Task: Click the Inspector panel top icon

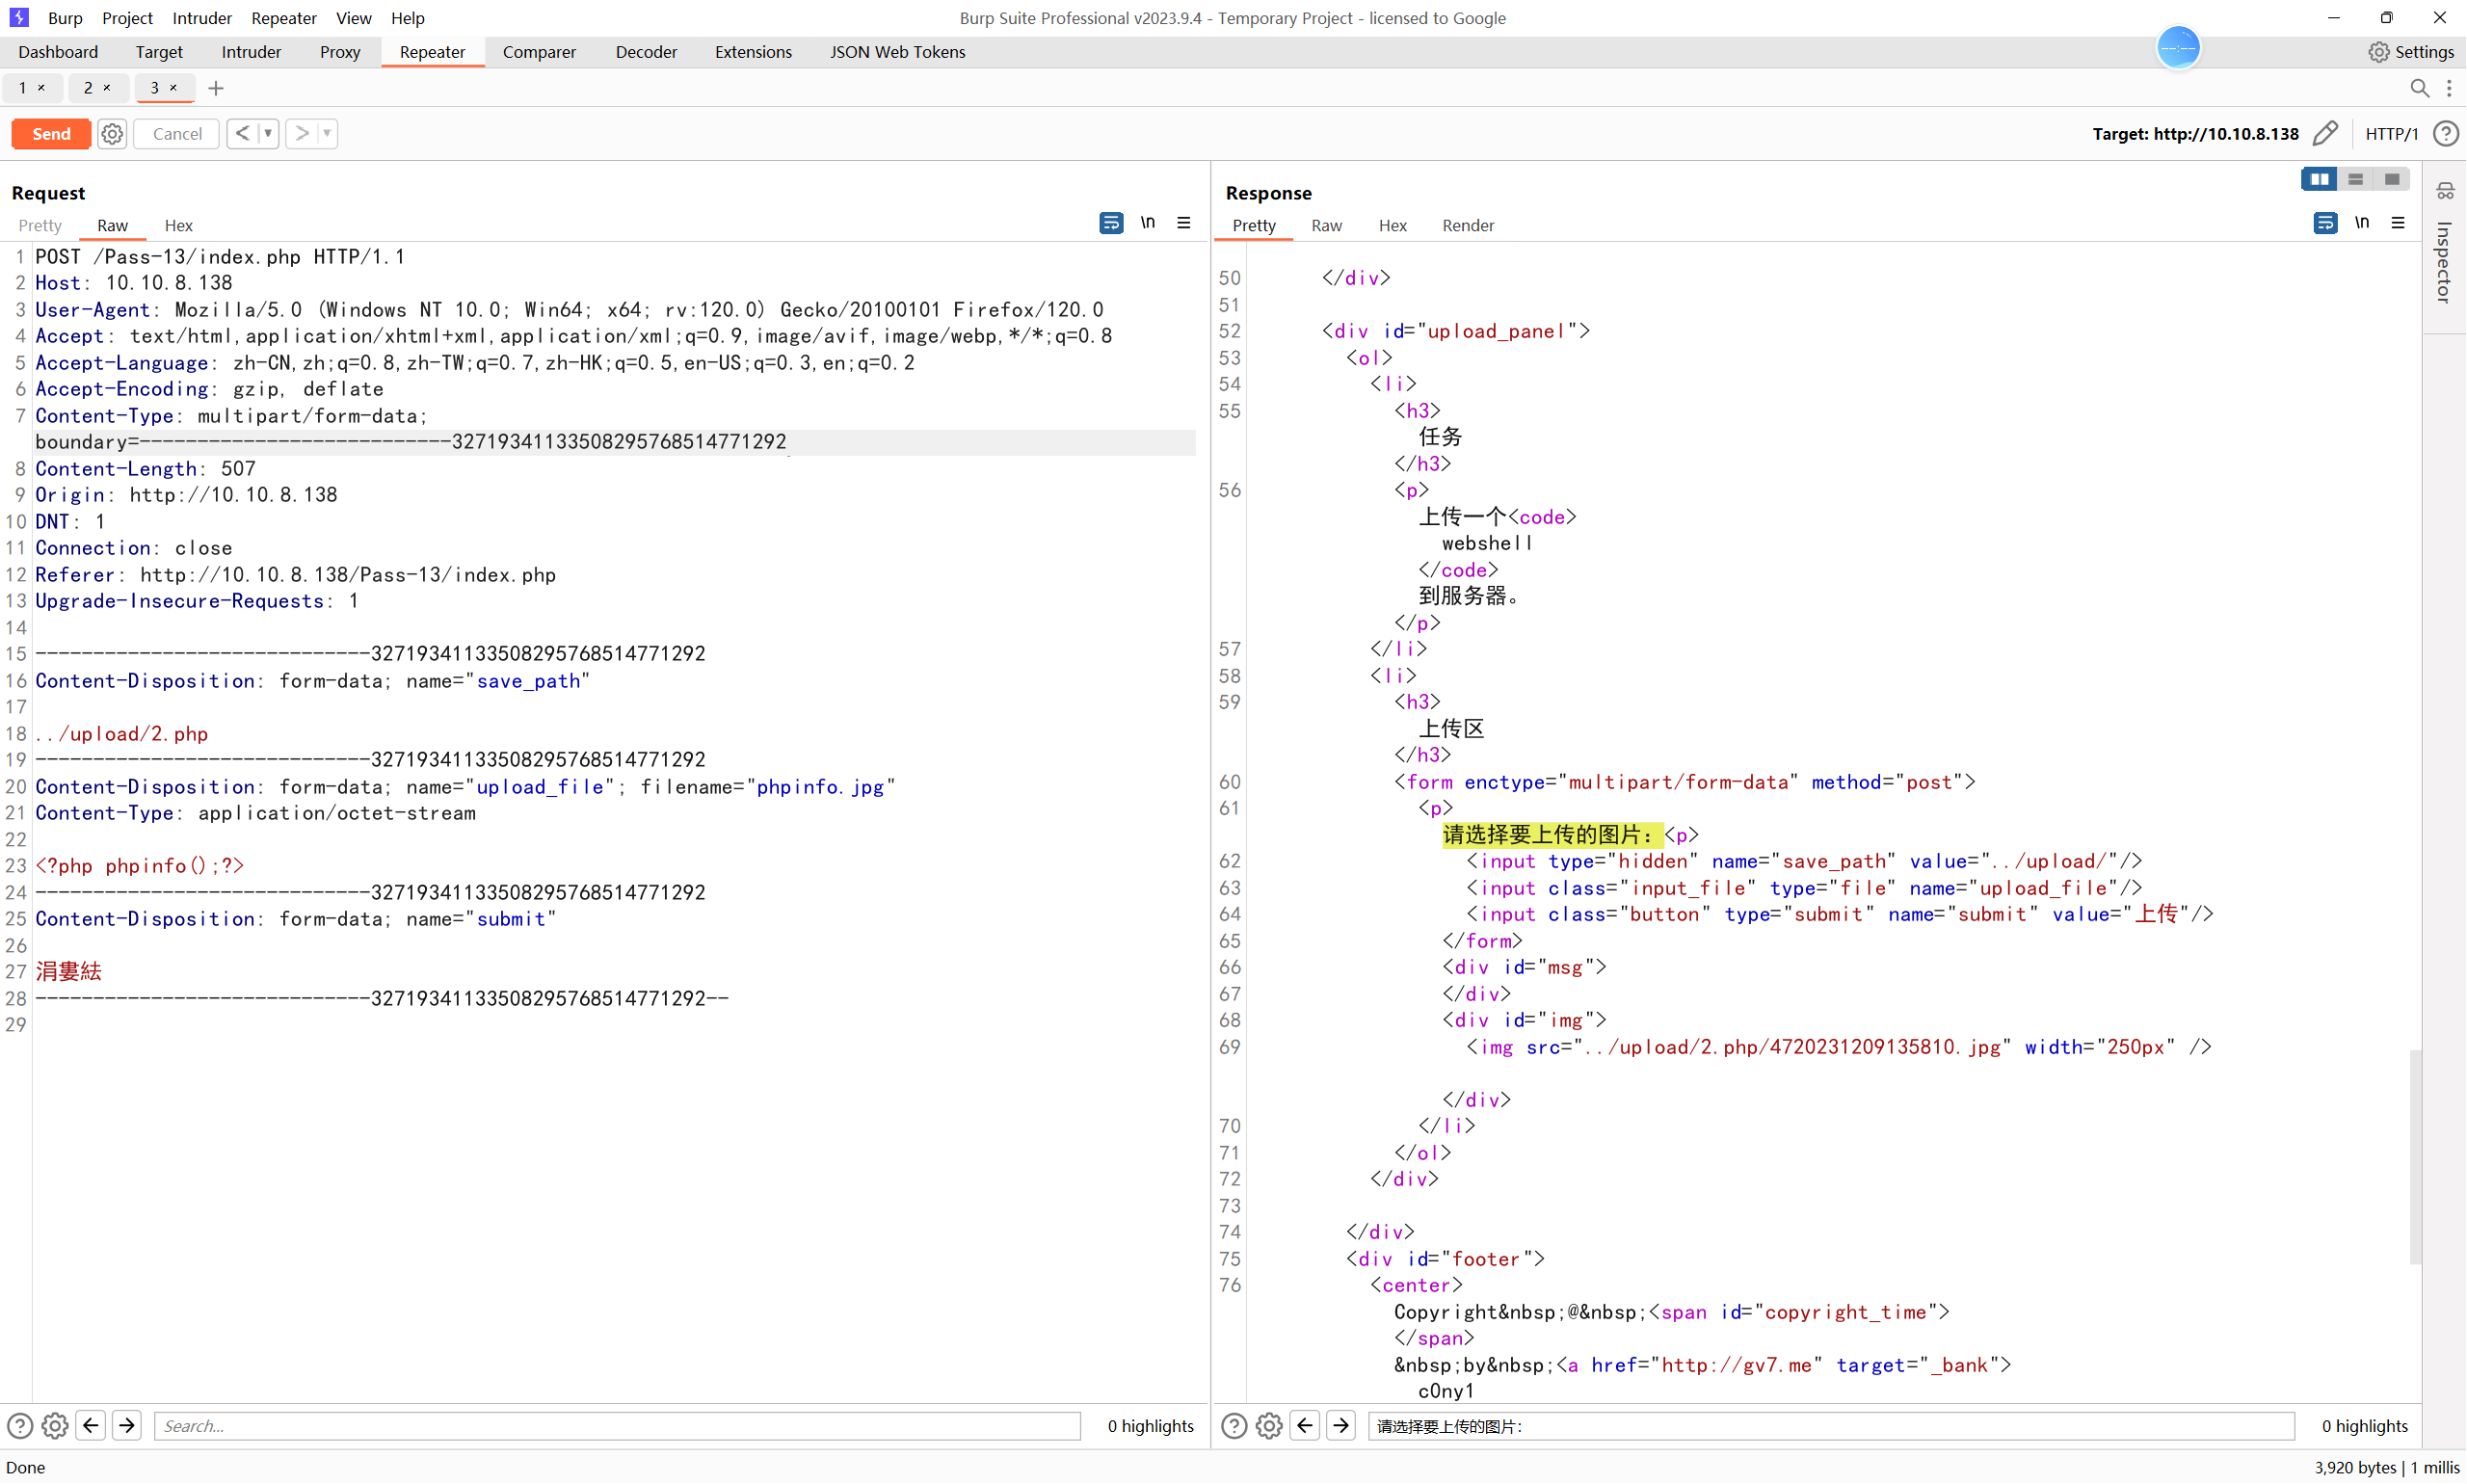Action: (x=2445, y=191)
